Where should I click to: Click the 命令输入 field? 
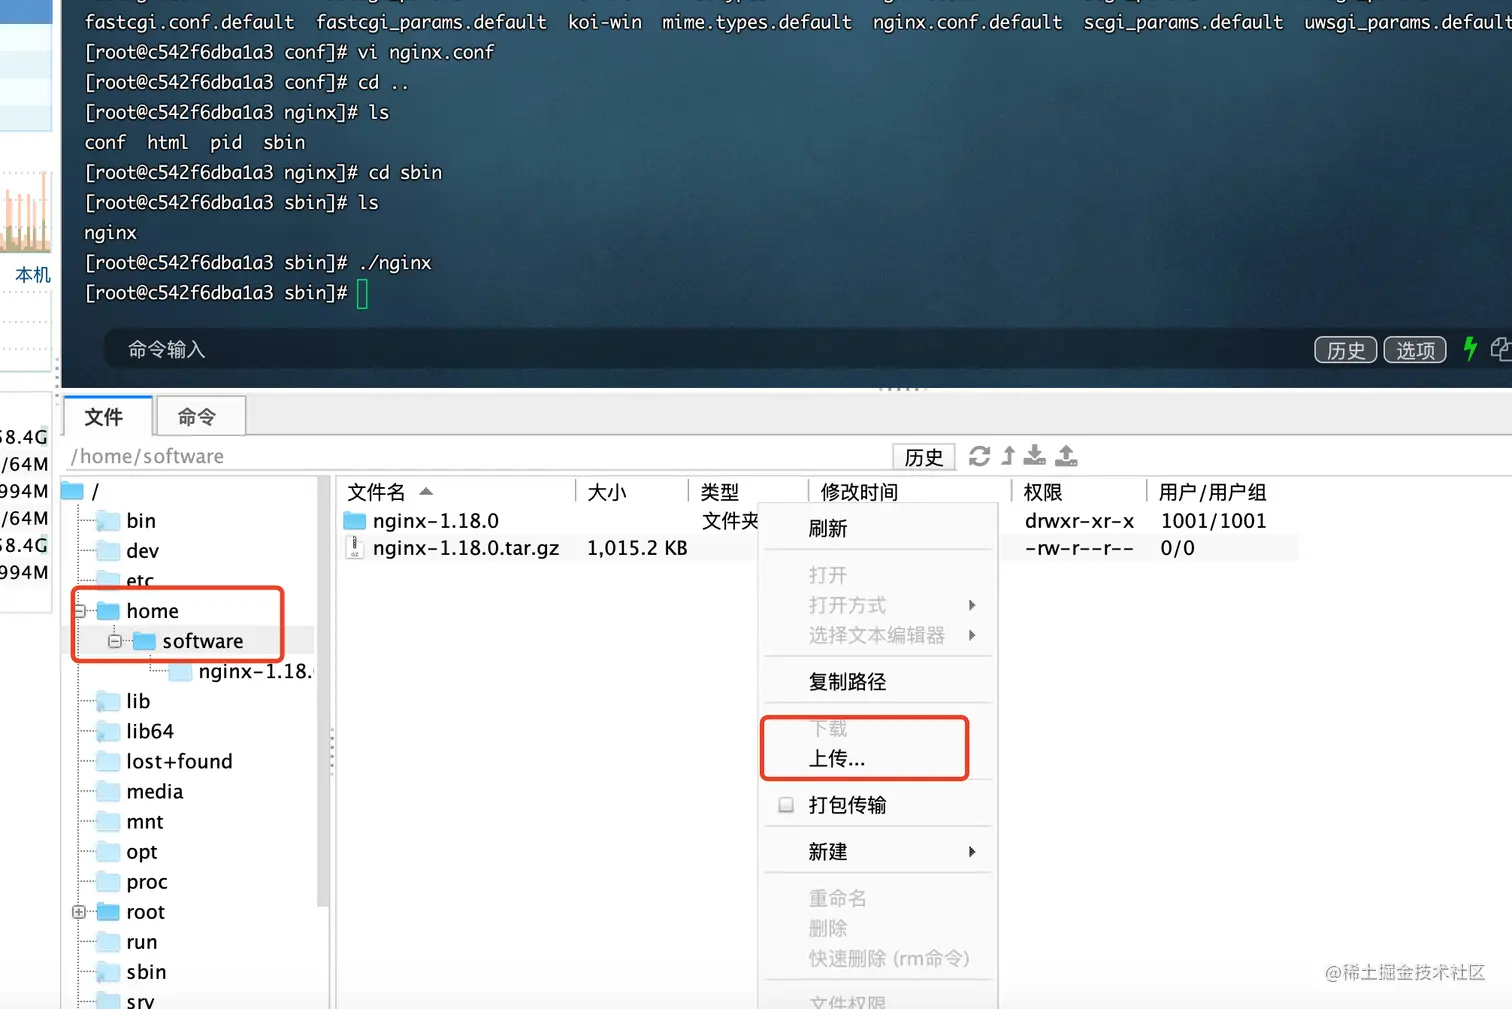pos(700,349)
